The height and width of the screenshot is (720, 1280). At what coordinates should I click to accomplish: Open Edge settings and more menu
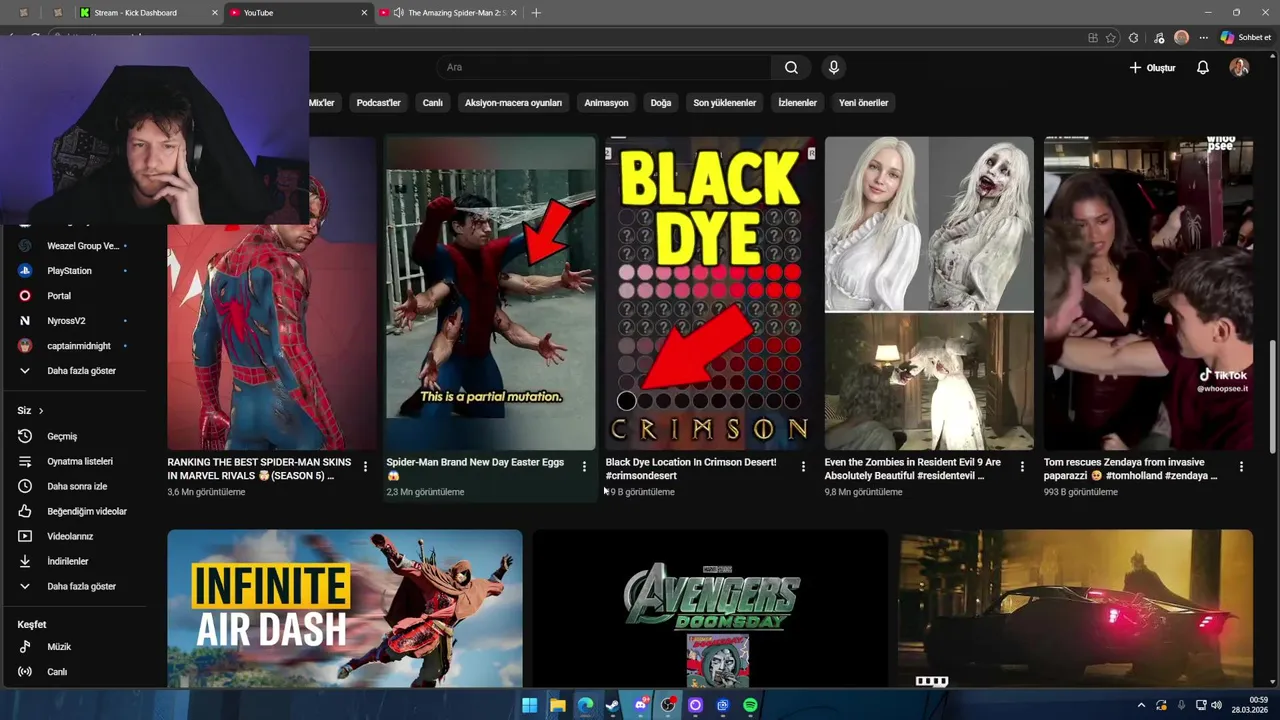(x=1204, y=38)
